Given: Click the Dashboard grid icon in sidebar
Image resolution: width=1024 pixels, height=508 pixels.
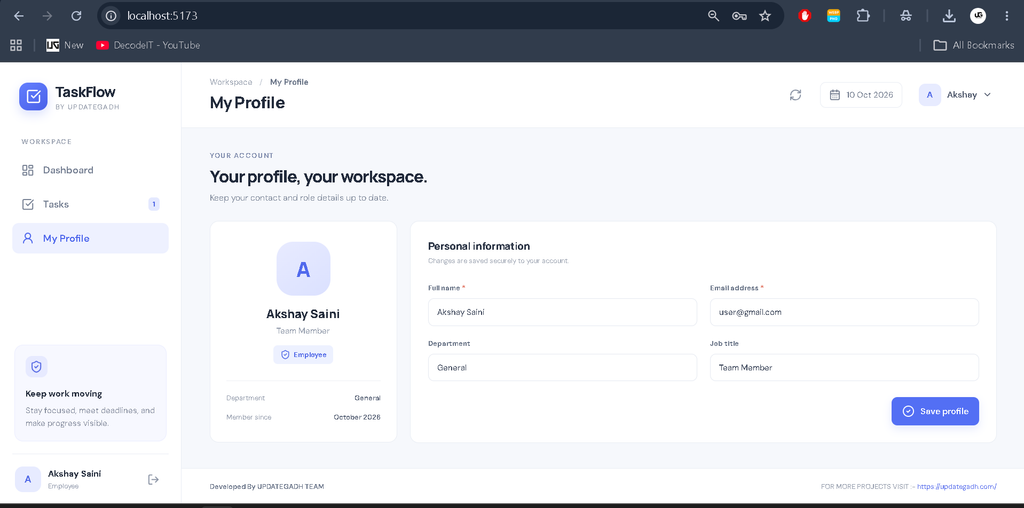Looking at the screenshot, I should point(27,170).
